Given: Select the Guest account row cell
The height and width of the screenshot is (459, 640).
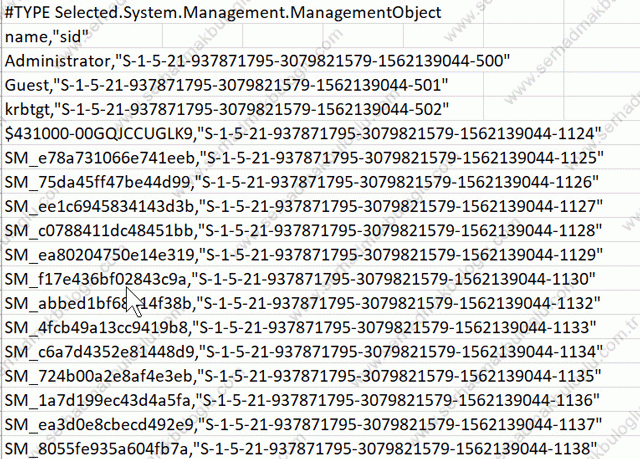Looking at the screenshot, I should (x=227, y=85).
